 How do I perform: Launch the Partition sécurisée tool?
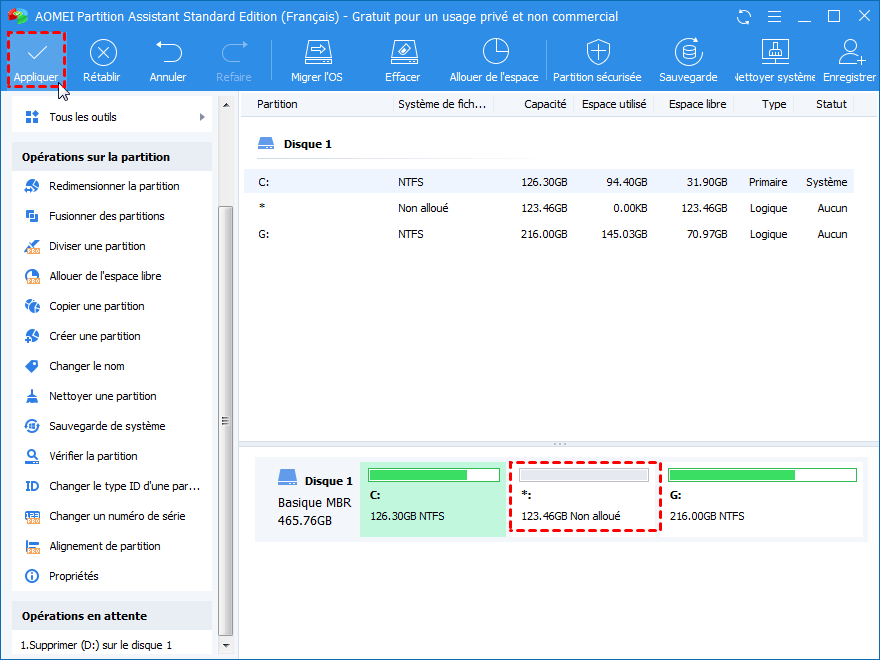(x=597, y=59)
